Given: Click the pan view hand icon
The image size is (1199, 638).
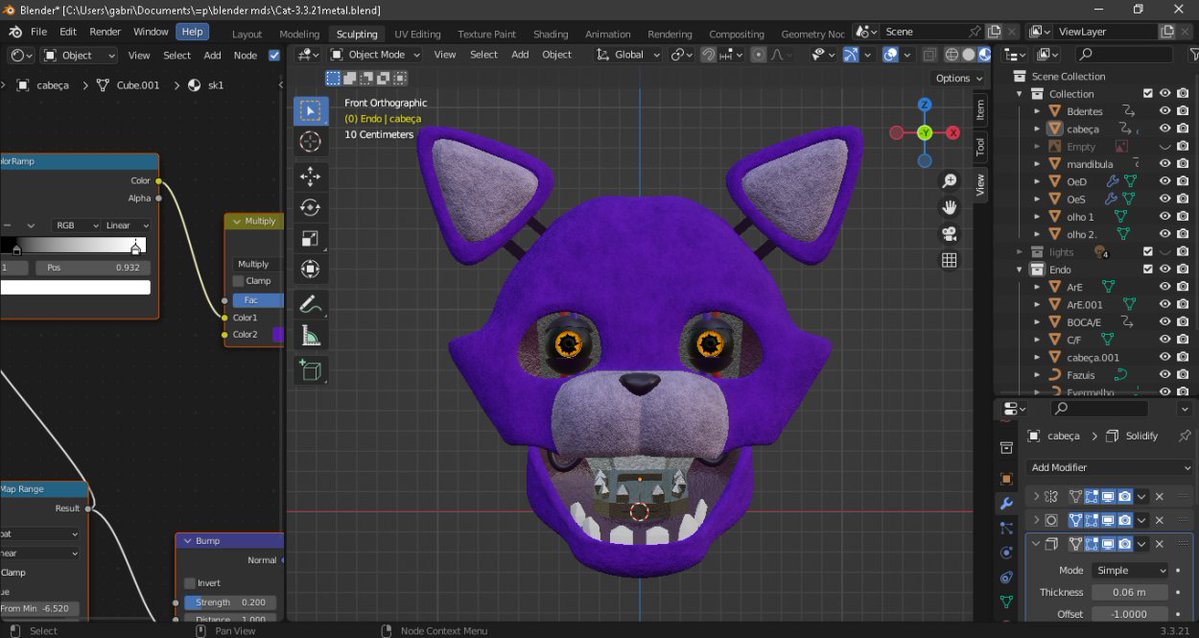Looking at the screenshot, I should tap(949, 207).
